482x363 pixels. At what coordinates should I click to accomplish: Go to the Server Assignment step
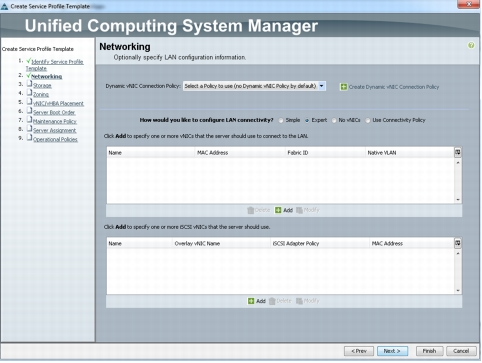tap(55, 131)
